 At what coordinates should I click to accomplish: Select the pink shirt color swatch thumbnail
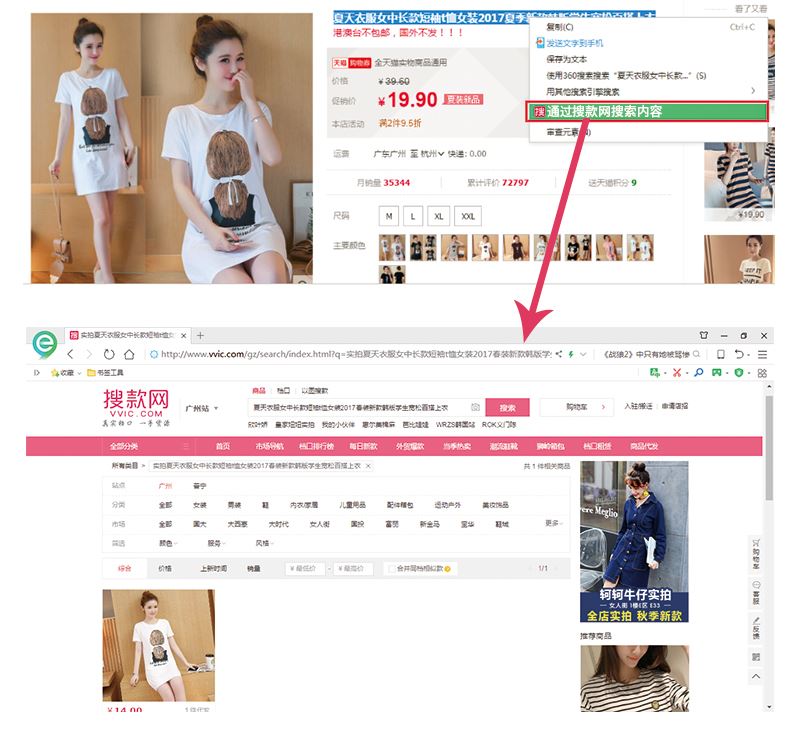tap(609, 248)
